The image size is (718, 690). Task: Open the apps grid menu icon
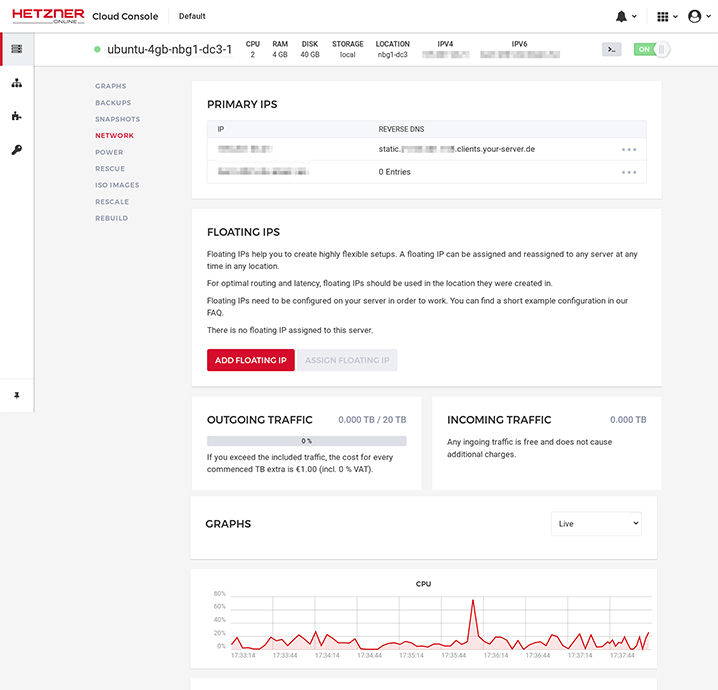(662, 16)
